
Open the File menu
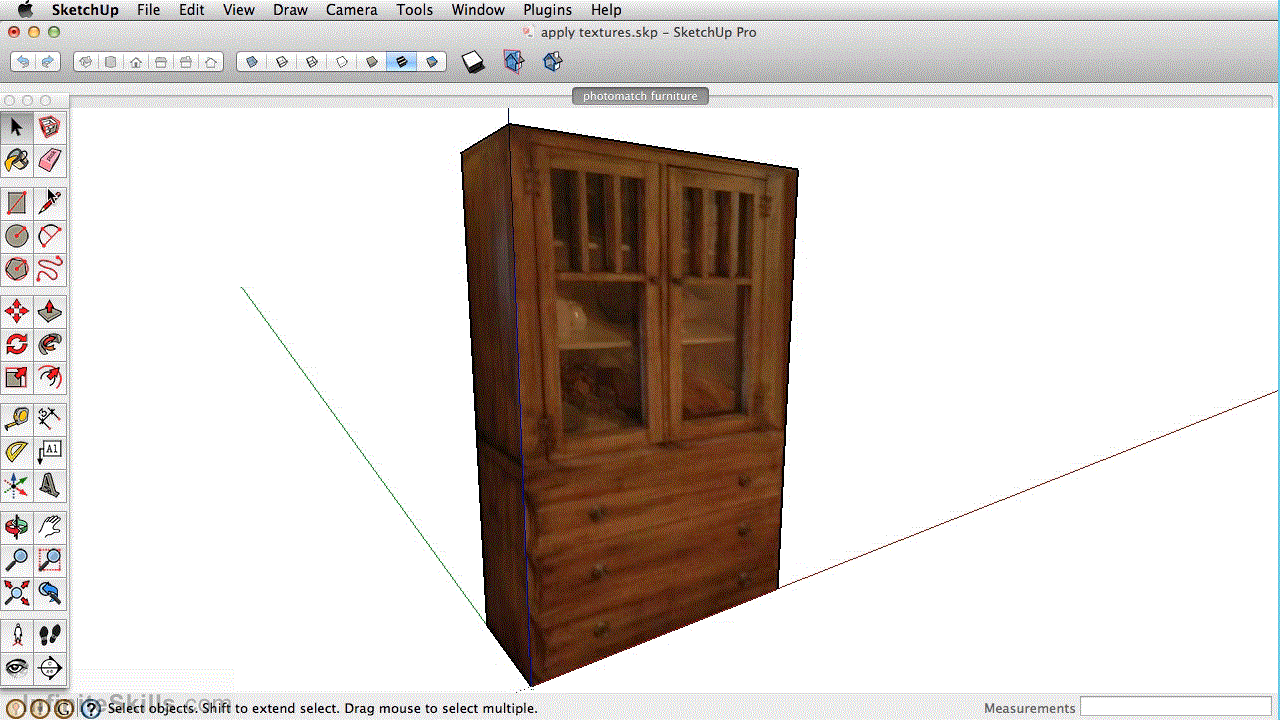pyautogui.click(x=148, y=10)
